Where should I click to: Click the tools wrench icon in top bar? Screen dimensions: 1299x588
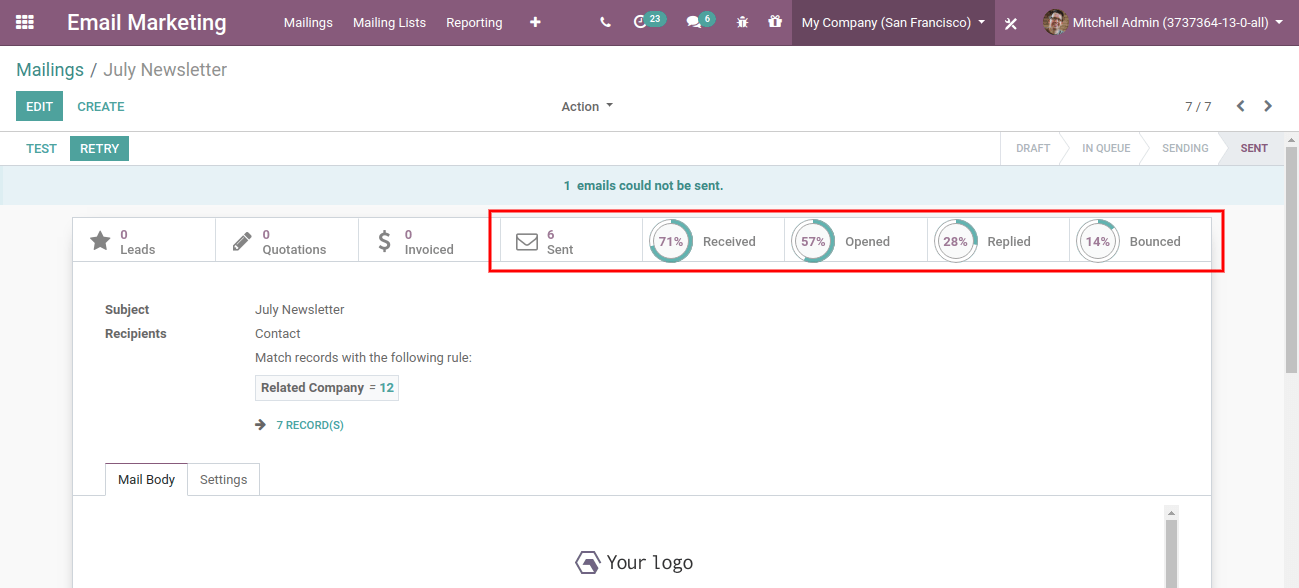(1011, 23)
